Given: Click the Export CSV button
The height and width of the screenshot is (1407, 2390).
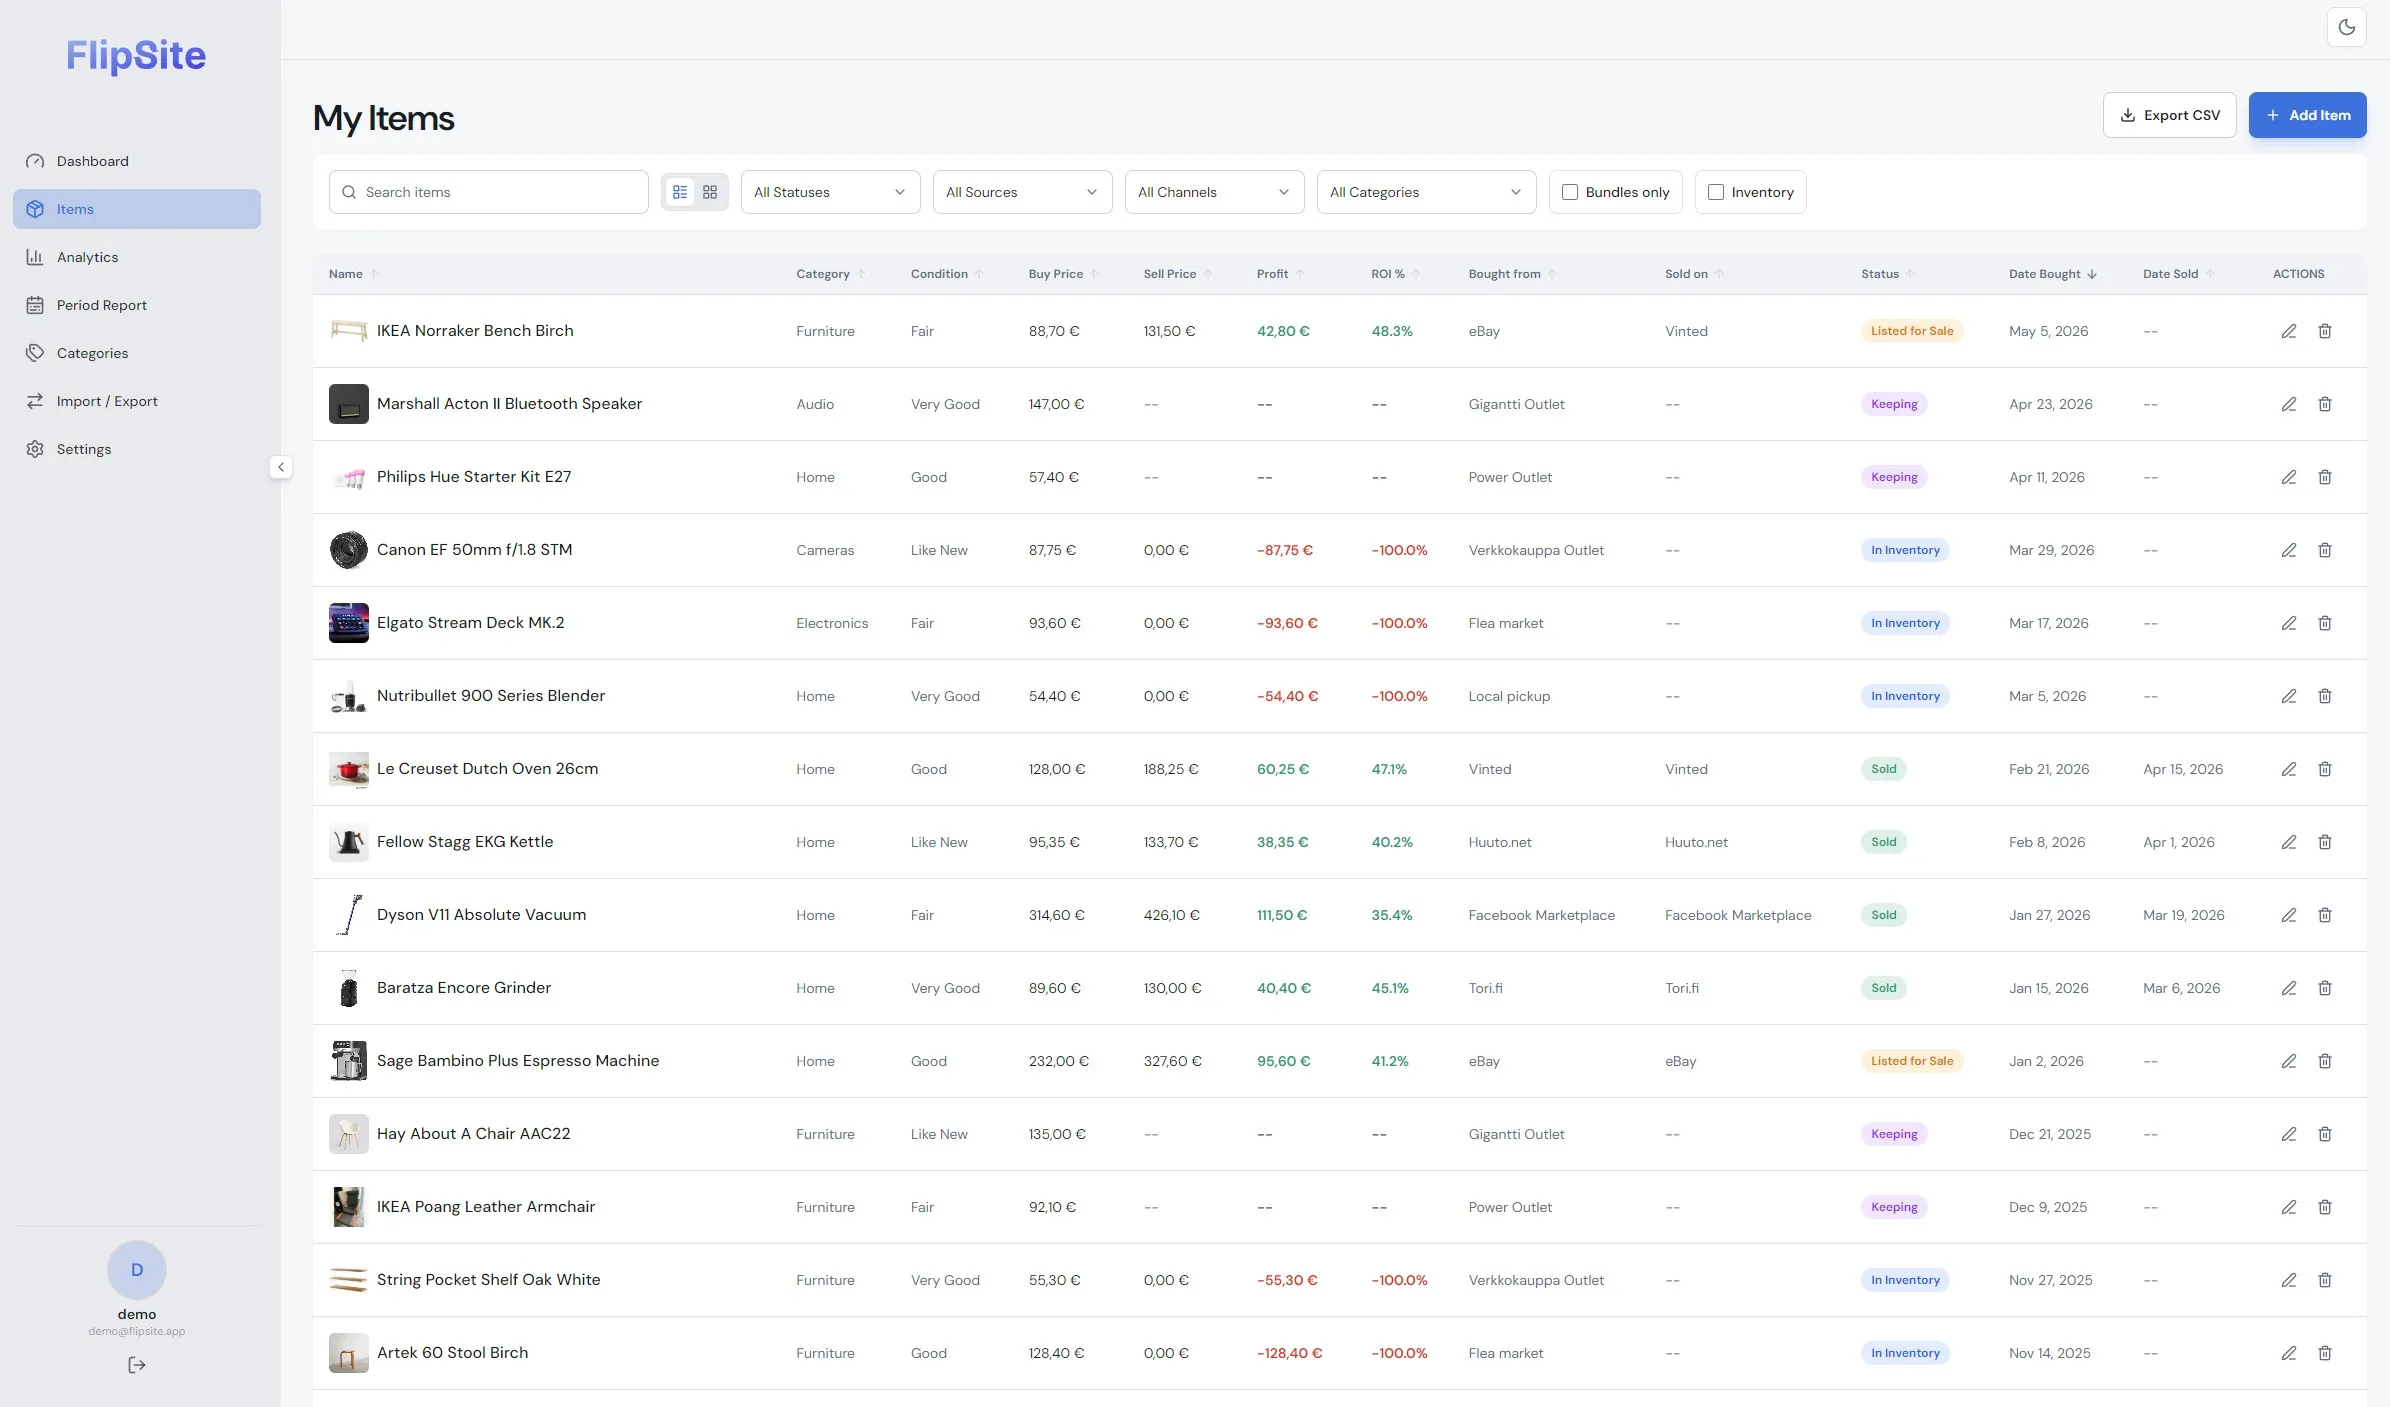Looking at the screenshot, I should [2170, 115].
